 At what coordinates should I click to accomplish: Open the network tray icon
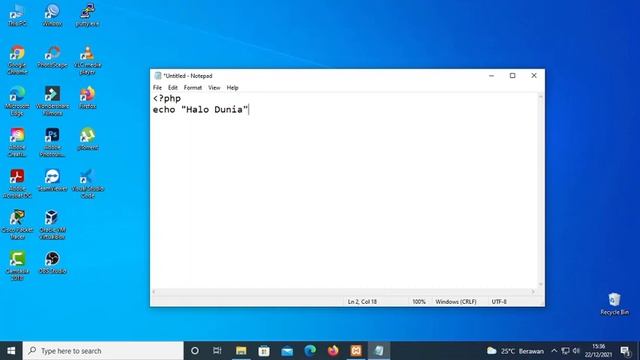(565, 351)
